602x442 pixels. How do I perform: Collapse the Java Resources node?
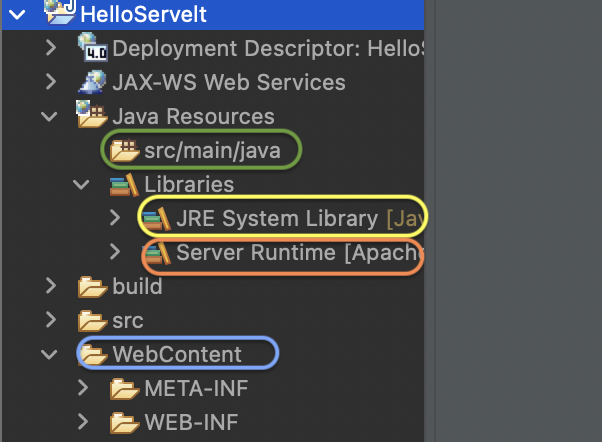click(x=49, y=117)
